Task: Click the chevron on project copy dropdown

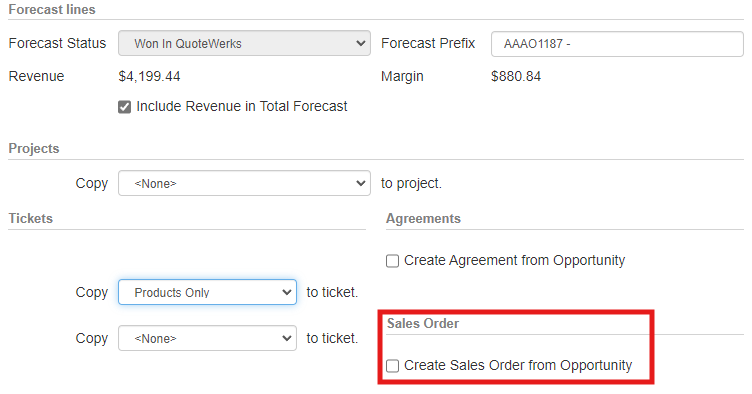Action: click(x=361, y=183)
